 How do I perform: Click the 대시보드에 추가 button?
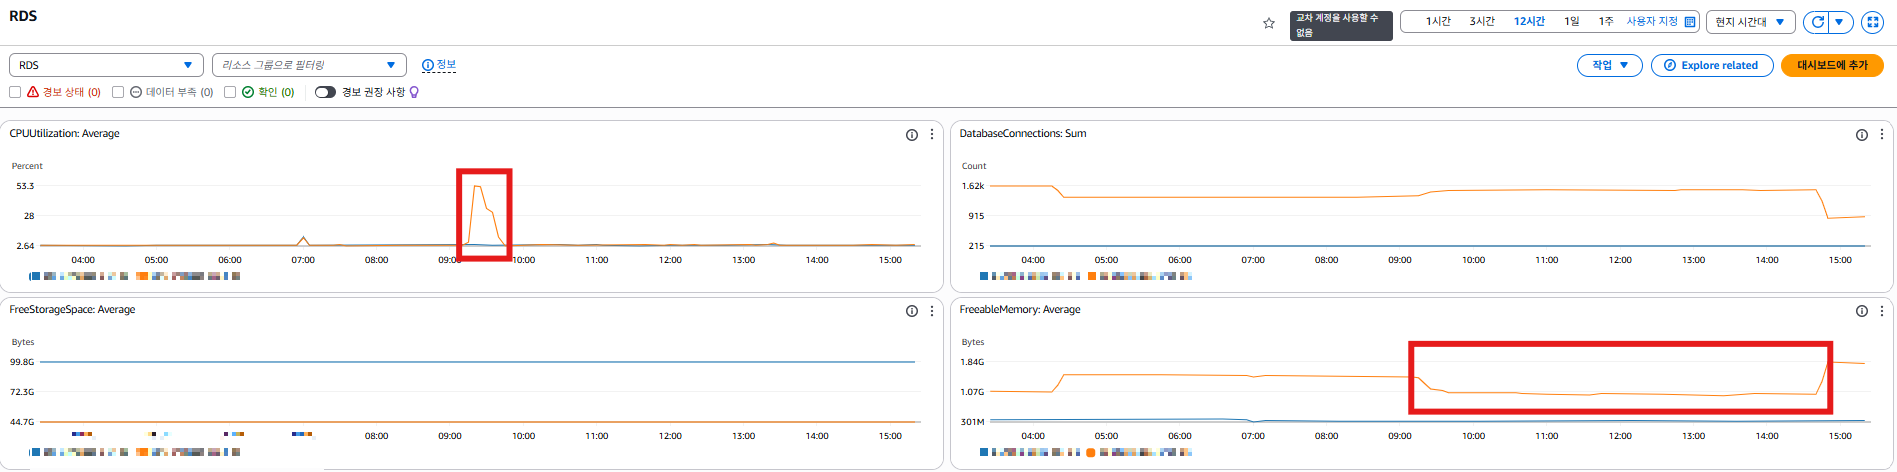point(1832,65)
